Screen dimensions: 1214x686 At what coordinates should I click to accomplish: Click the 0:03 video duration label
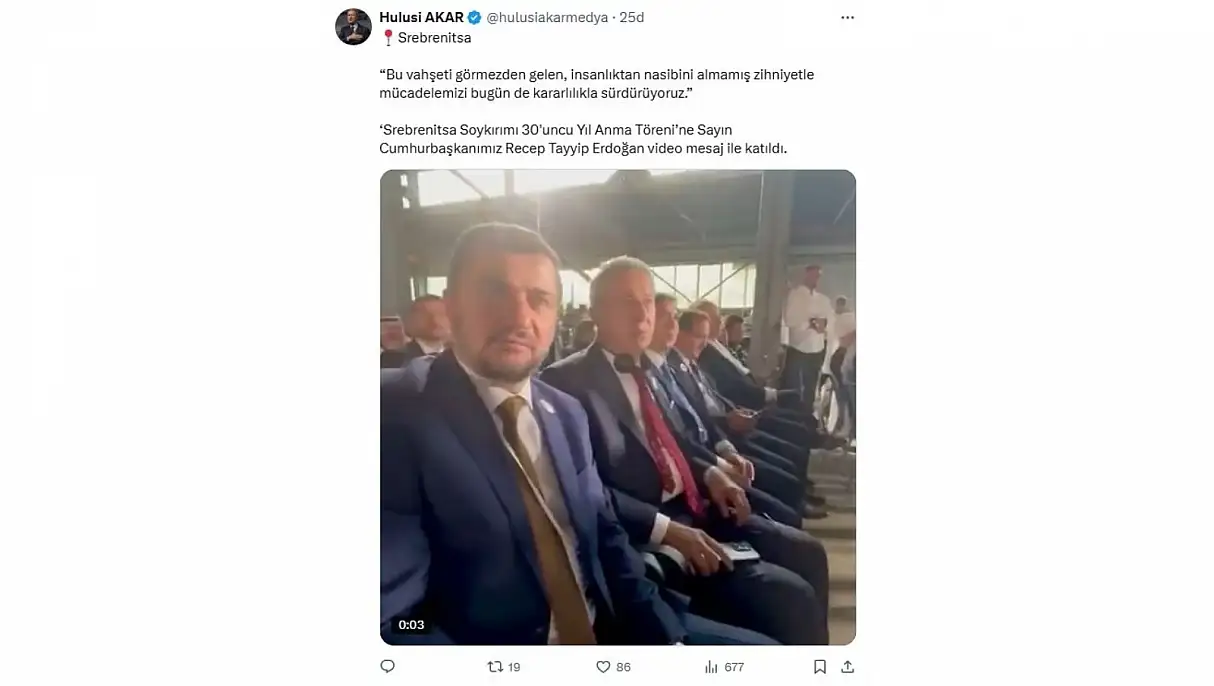(411, 625)
